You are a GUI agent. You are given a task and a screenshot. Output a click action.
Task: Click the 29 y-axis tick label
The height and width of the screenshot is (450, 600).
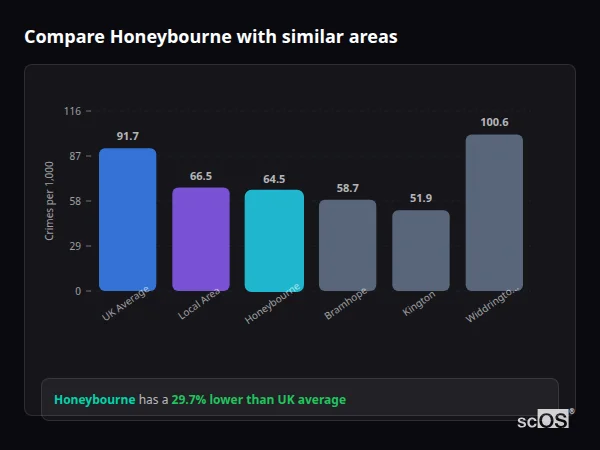(75, 246)
